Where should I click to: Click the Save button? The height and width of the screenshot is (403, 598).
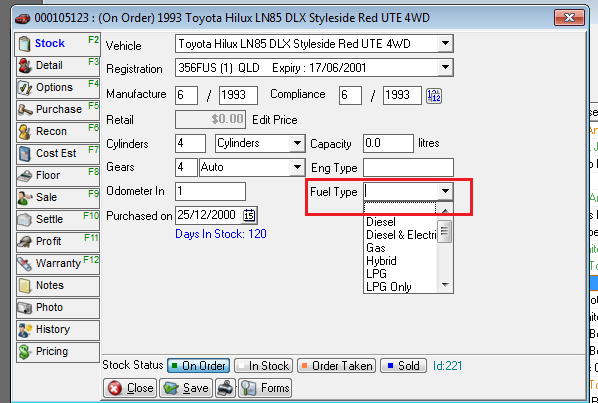[x=186, y=389]
